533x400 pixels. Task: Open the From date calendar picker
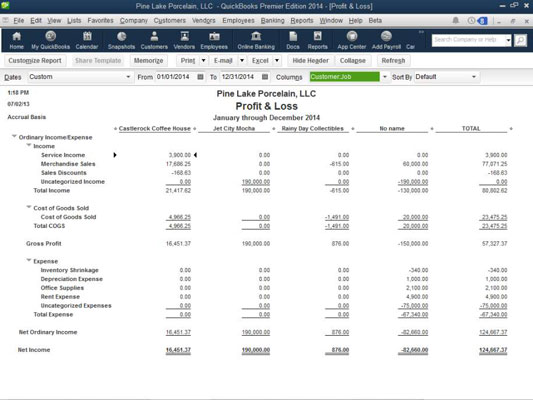(201, 77)
